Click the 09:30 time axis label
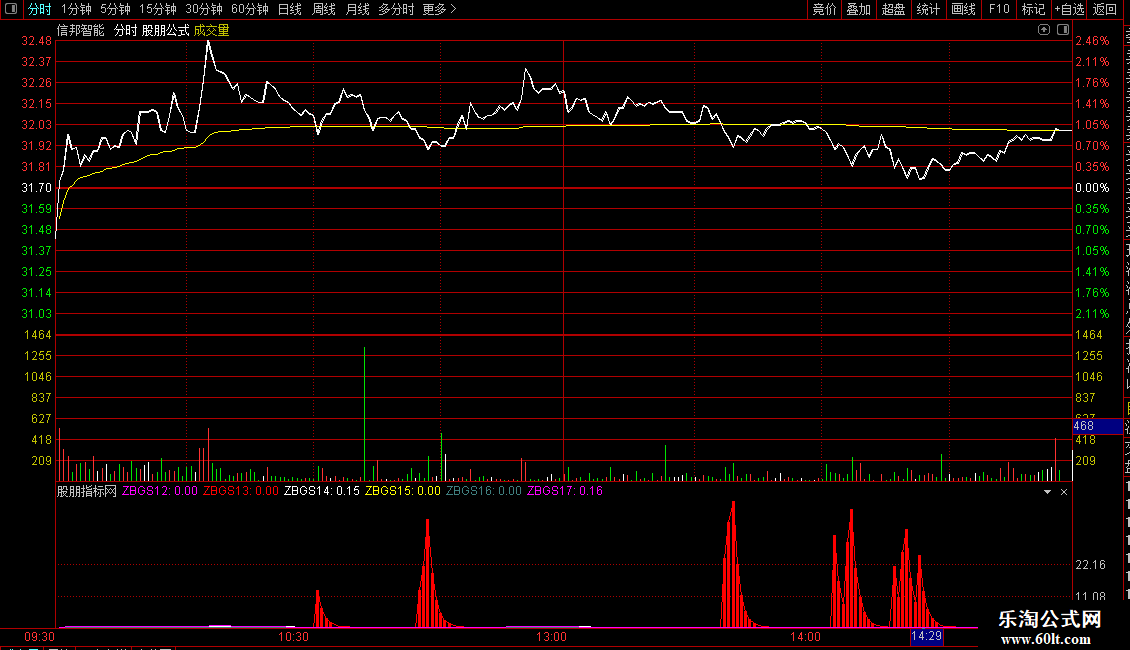 pyautogui.click(x=40, y=637)
